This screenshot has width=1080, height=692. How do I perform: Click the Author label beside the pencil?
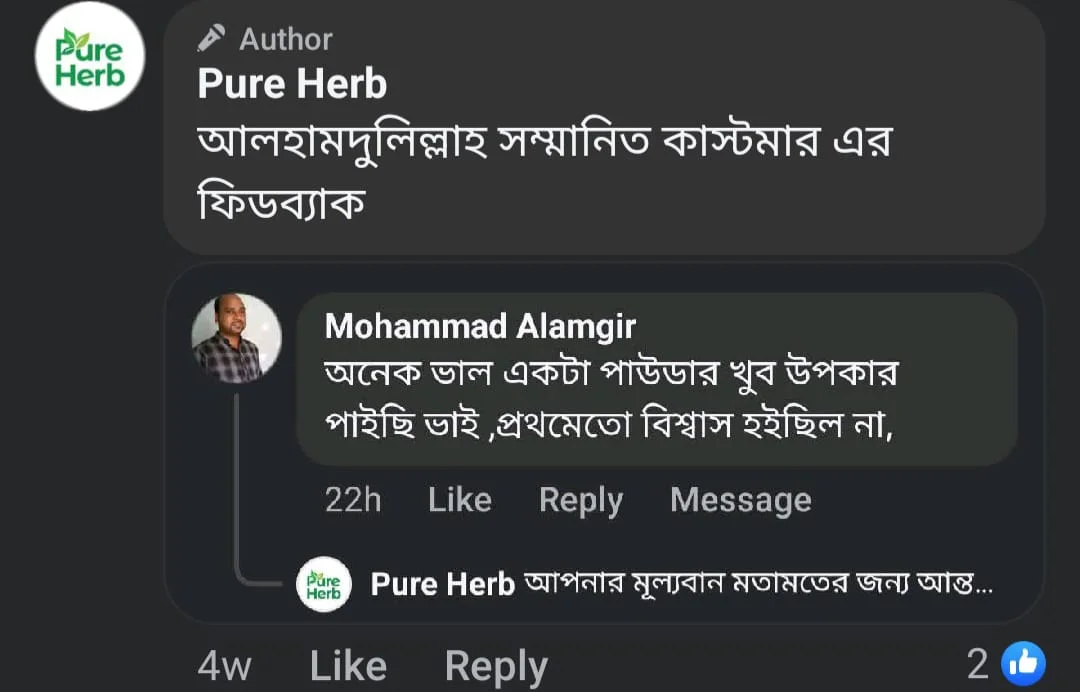(285, 39)
